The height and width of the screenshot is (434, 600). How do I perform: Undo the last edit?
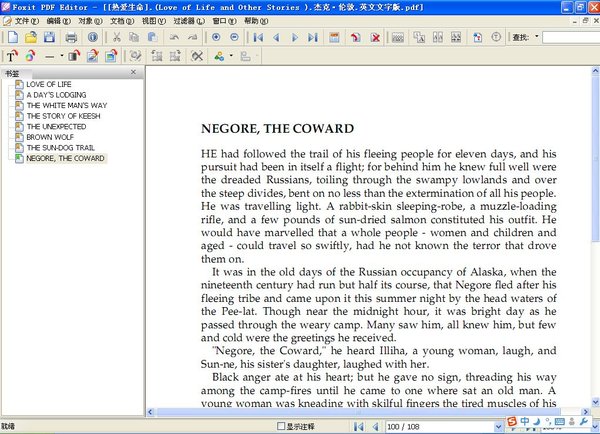[x=174, y=37]
